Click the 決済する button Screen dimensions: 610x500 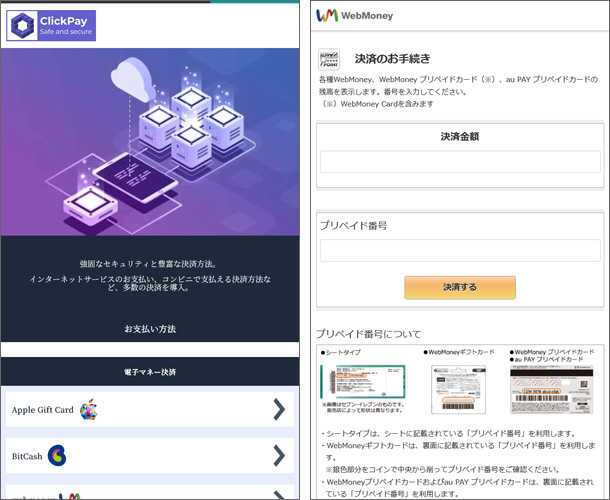click(460, 288)
